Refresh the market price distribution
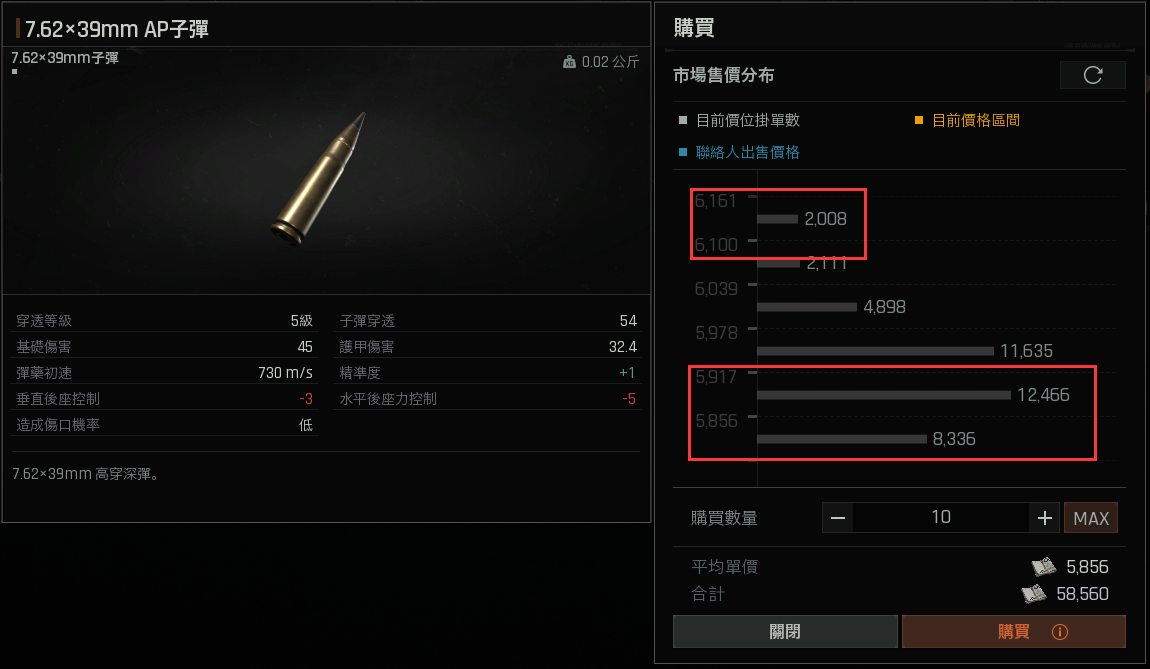 (1092, 75)
